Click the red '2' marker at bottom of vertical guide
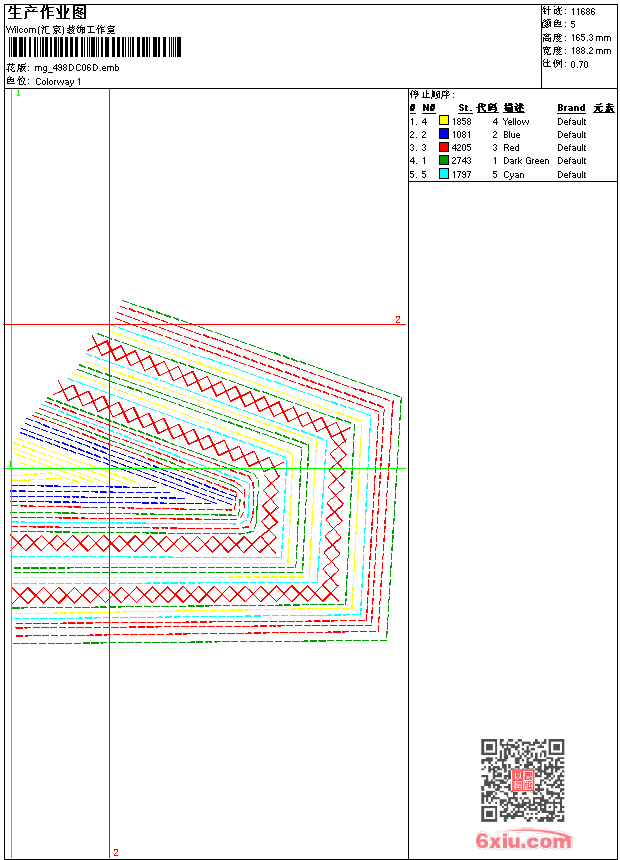The image size is (620, 860). (116, 852)
